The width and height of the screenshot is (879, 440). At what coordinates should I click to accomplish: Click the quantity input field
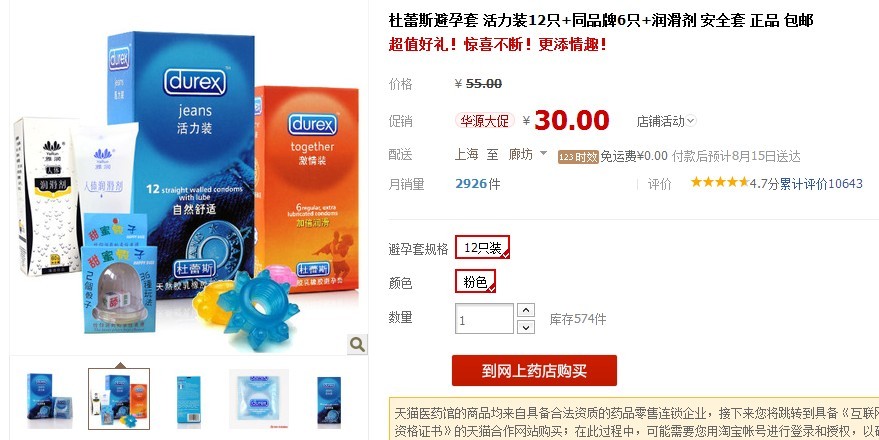pyautogui.click(x=484, y=319)
